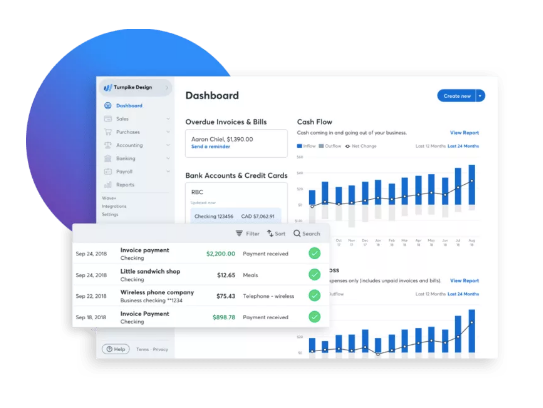Viewport: 543px width, 408px height.
Task: Open the Dashboard menu item
Action: click(129, 106)
